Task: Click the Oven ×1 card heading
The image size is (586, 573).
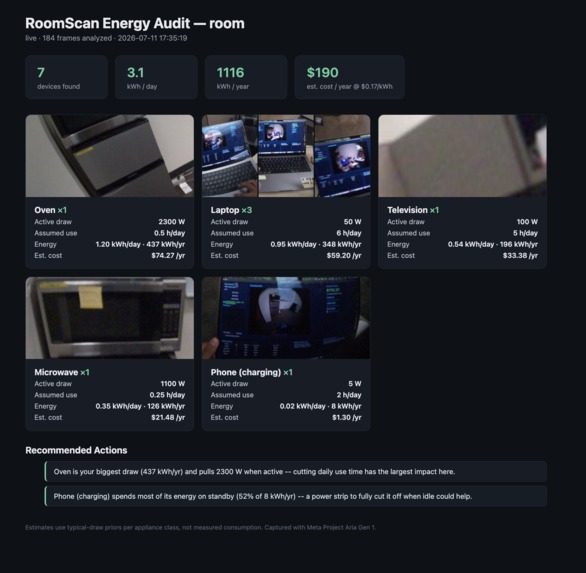Action: (x=50, y=210)
